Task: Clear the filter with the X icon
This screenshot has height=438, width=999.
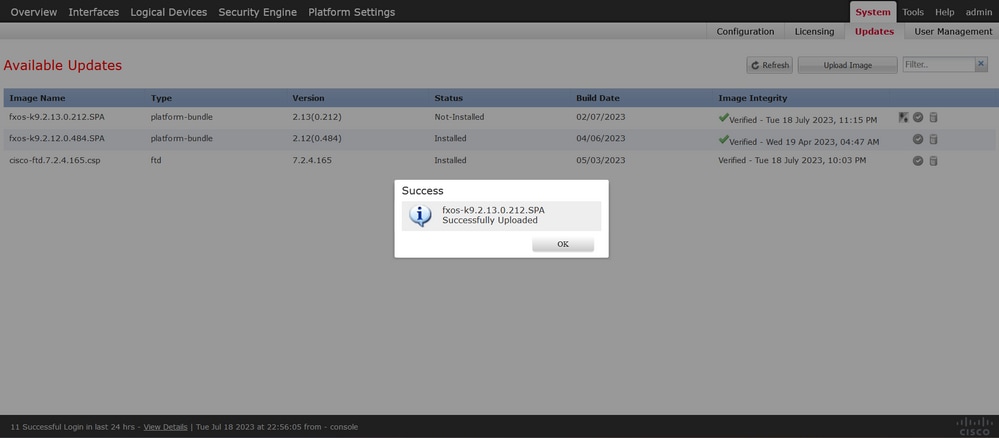Action: tap(981, 64)
